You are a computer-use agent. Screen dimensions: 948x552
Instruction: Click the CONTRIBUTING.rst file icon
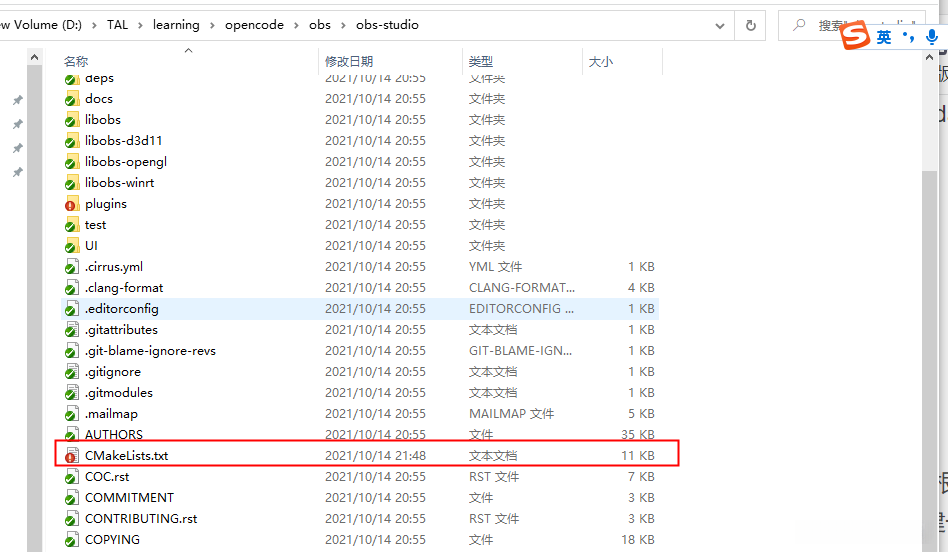(72, 519)
